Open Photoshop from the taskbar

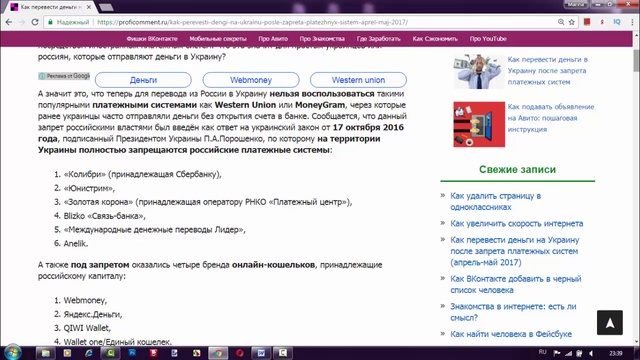132,353
